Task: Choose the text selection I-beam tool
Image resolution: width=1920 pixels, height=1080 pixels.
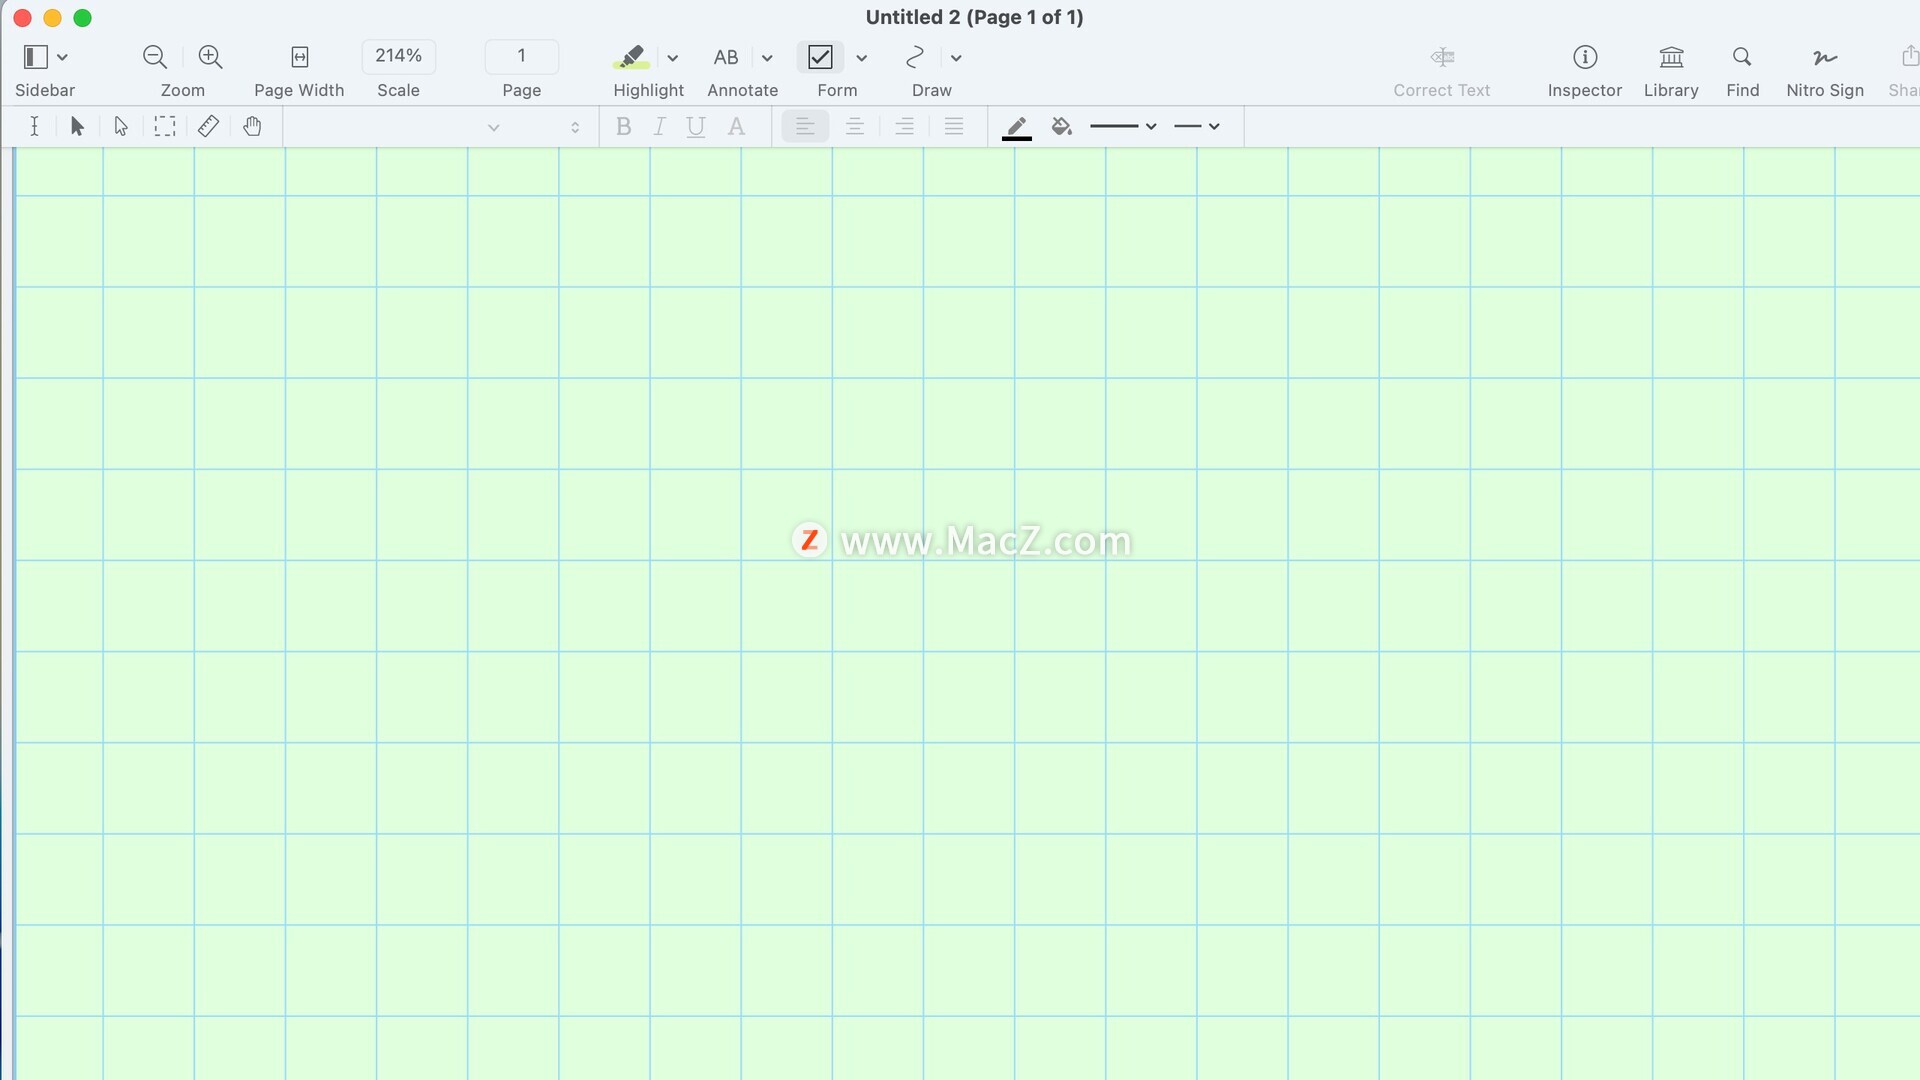Action: point(34,126)
